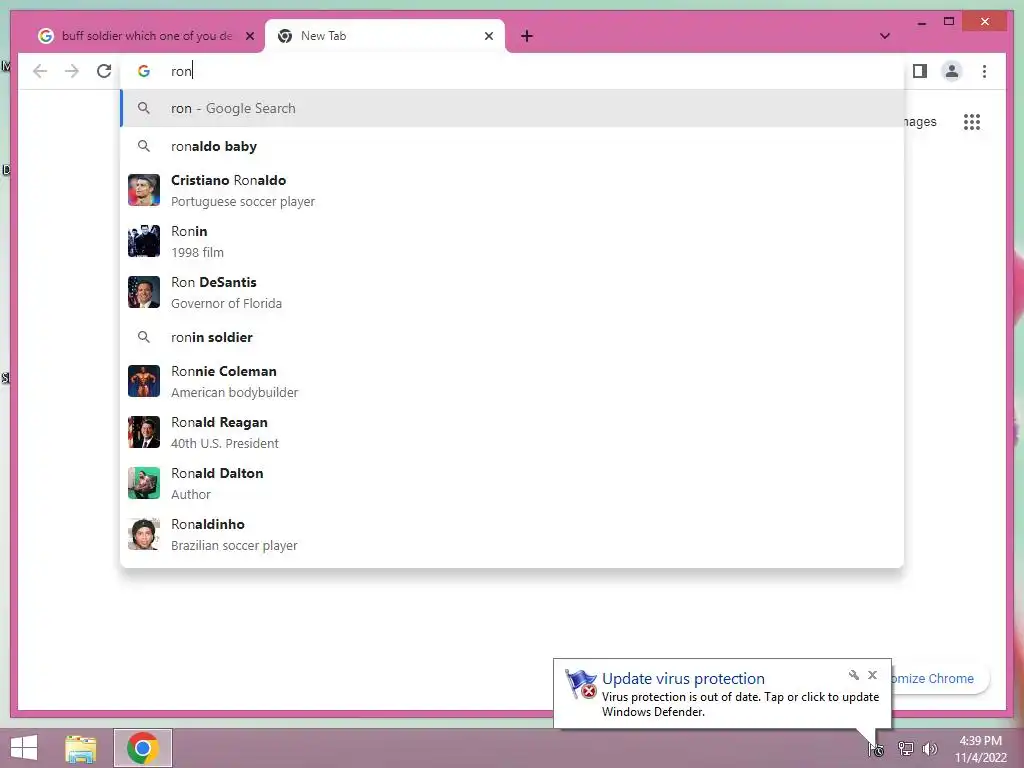Viewport: 1024px width, 768px height.
Task: Choose the Ronnie Coleman suggestion
Action: click(512, 381)
